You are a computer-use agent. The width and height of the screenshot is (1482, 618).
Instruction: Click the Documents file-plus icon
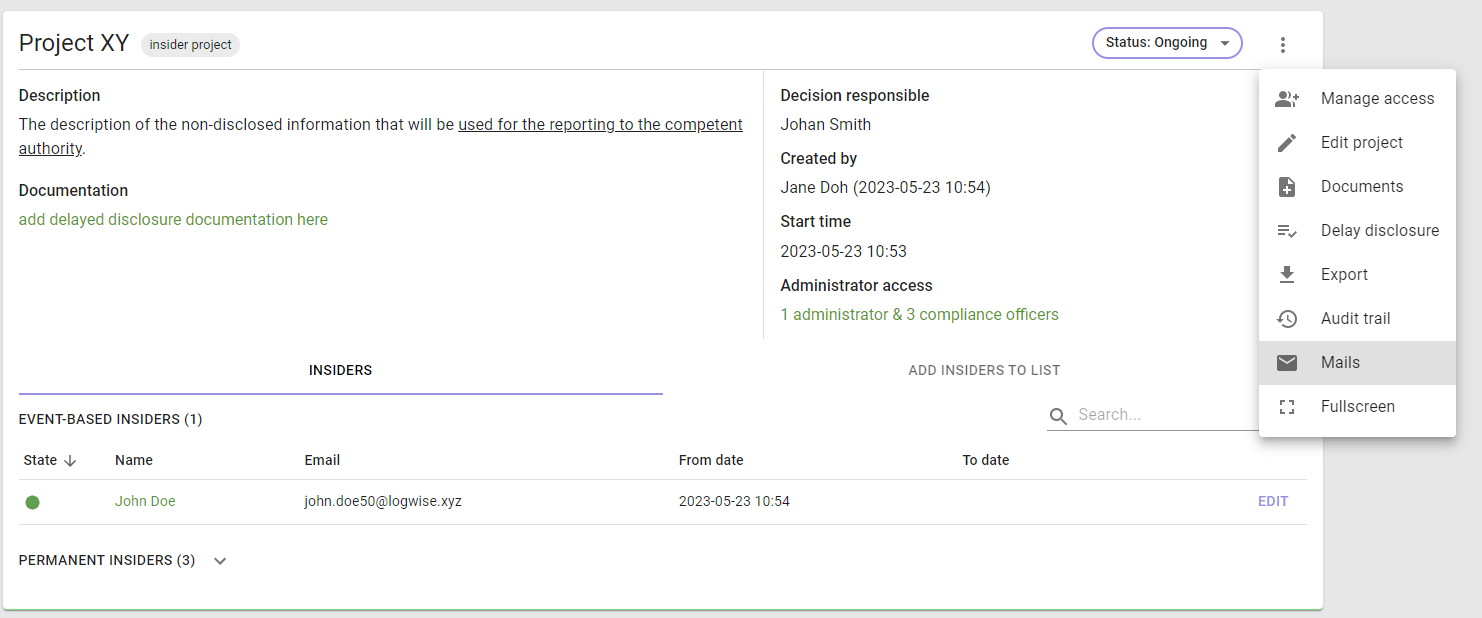1287,187
